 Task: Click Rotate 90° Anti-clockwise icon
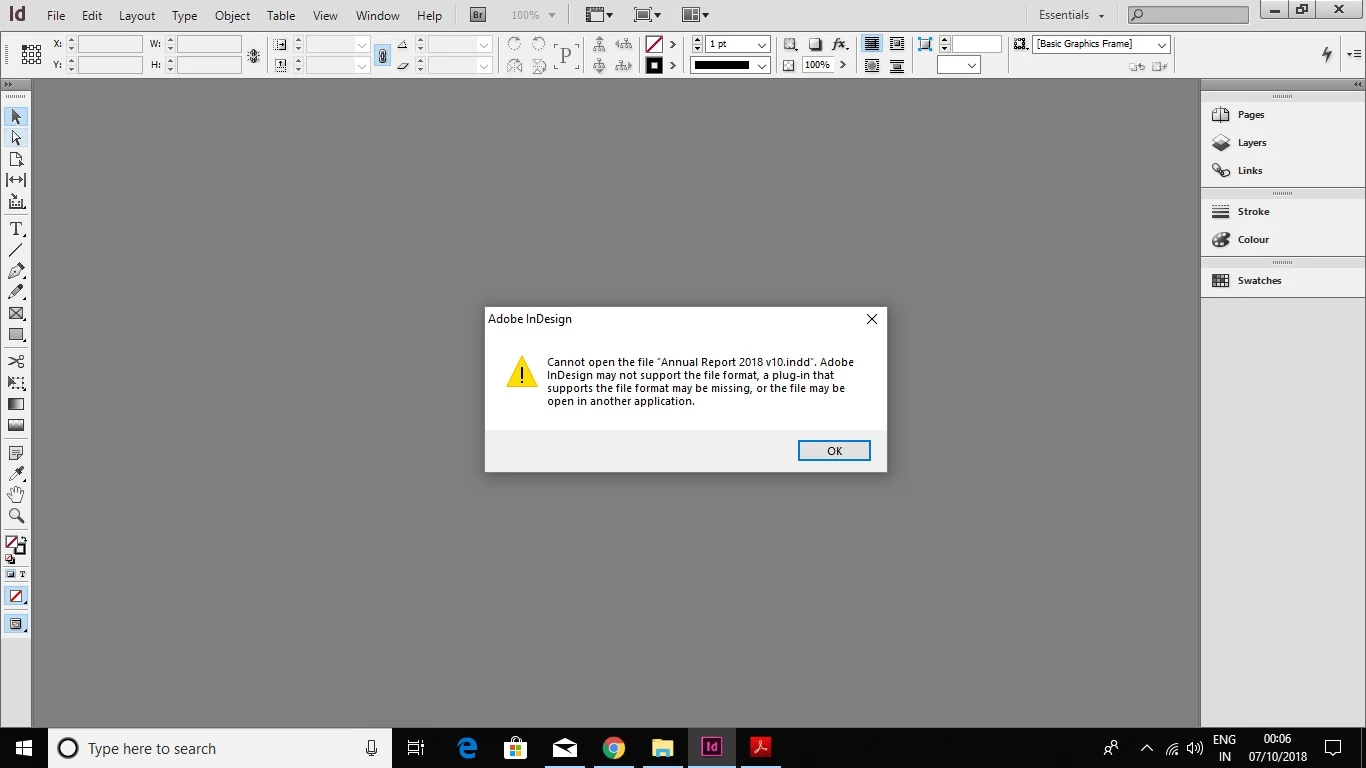click(x=539, y=44)
